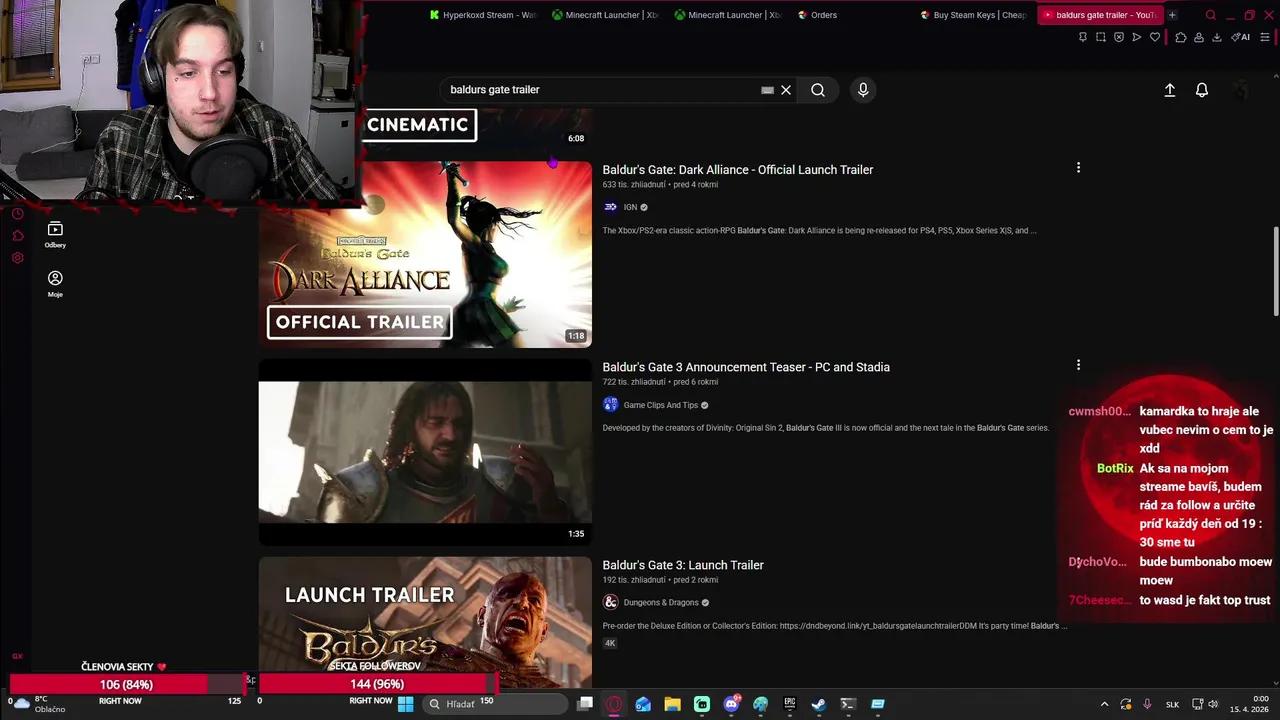Screen dimensions: 1280x720
Task: Click the 4K badge under Launch Trailer
Action: click(610, 643)
